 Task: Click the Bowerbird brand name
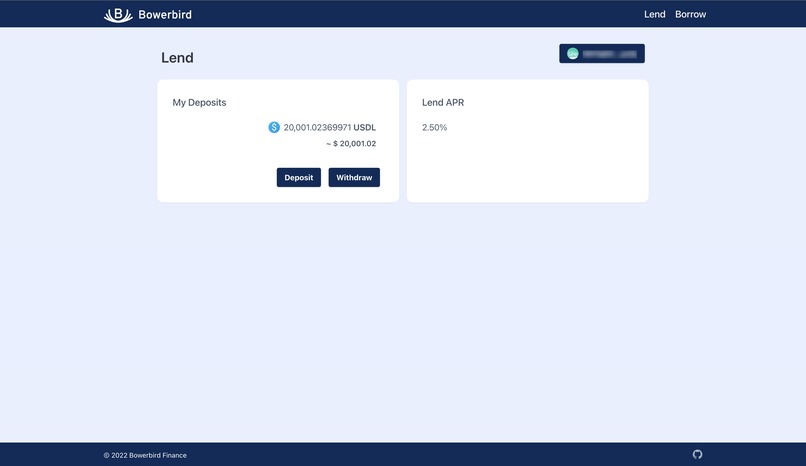[x=165, y=14]
